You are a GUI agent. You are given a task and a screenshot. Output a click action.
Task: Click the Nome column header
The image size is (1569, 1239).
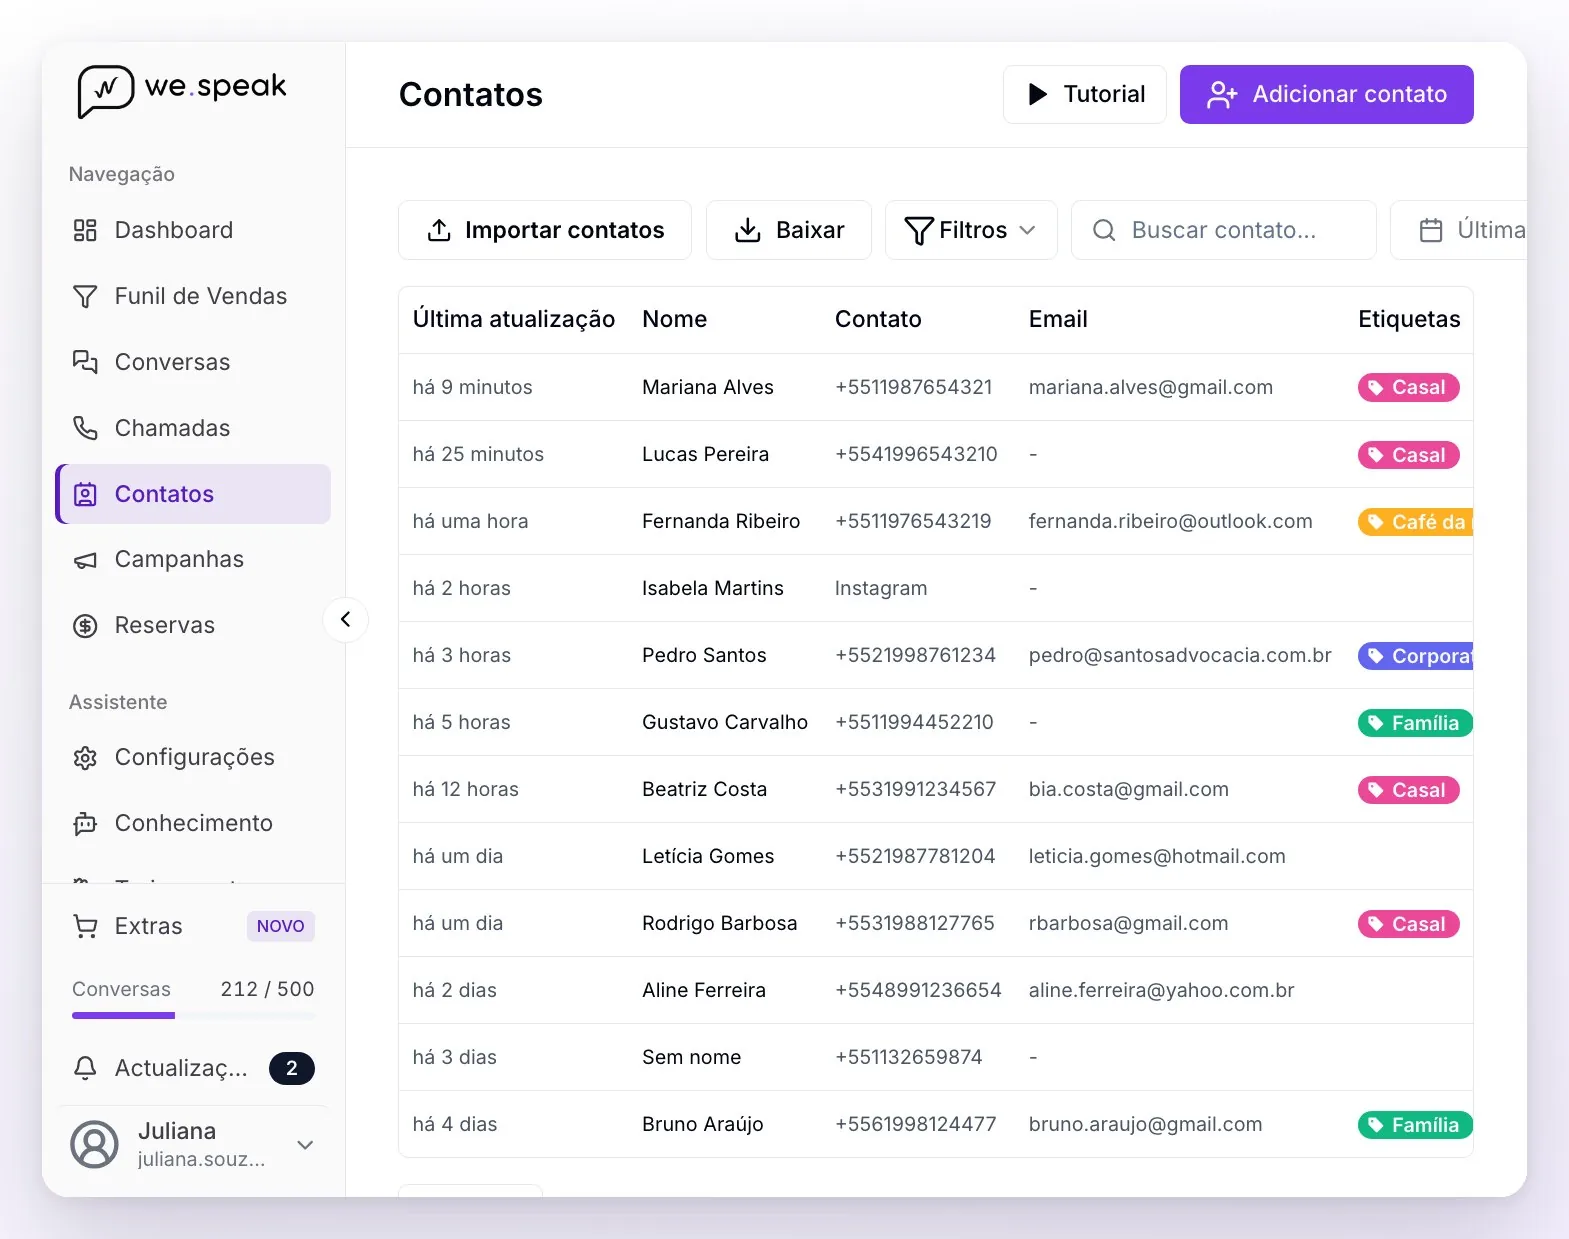[x=675, y=319]
